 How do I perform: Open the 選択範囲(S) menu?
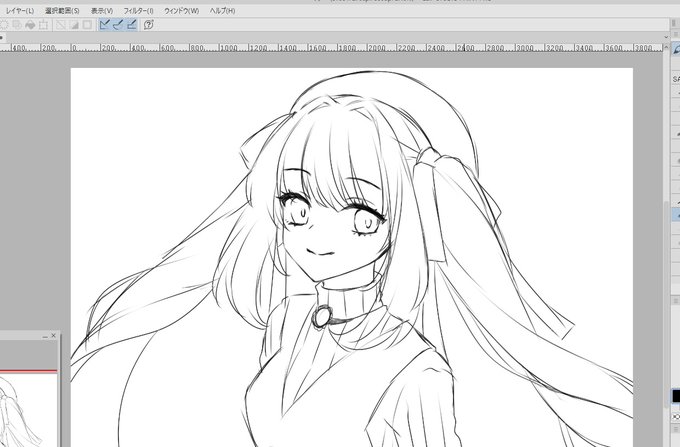click(62, 11)
